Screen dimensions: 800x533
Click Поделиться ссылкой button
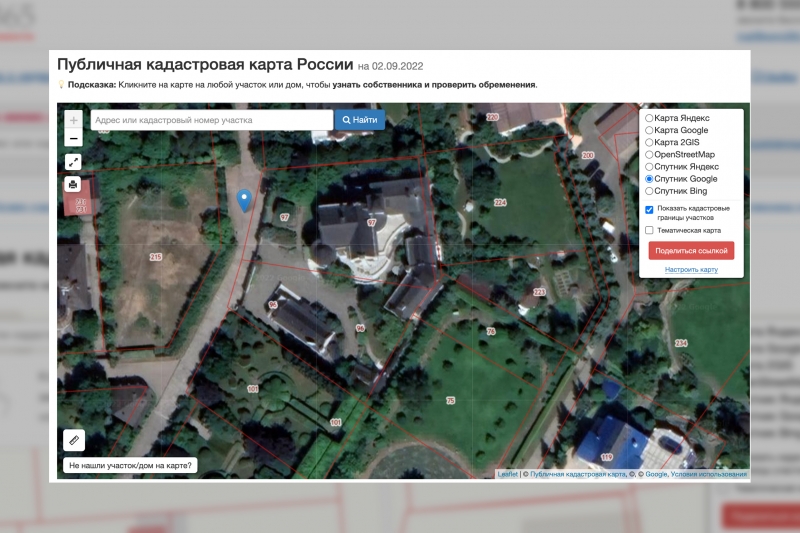coord(691,250)
